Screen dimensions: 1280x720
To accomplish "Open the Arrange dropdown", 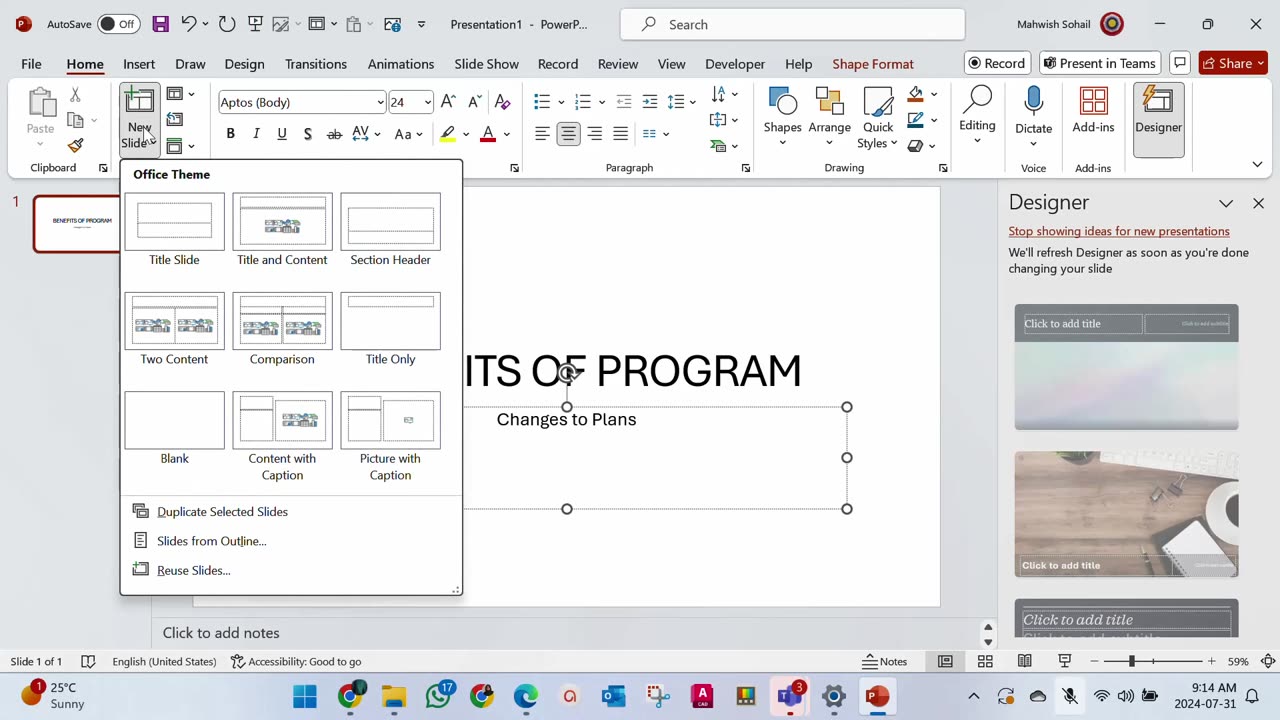I will click(829, 116).
